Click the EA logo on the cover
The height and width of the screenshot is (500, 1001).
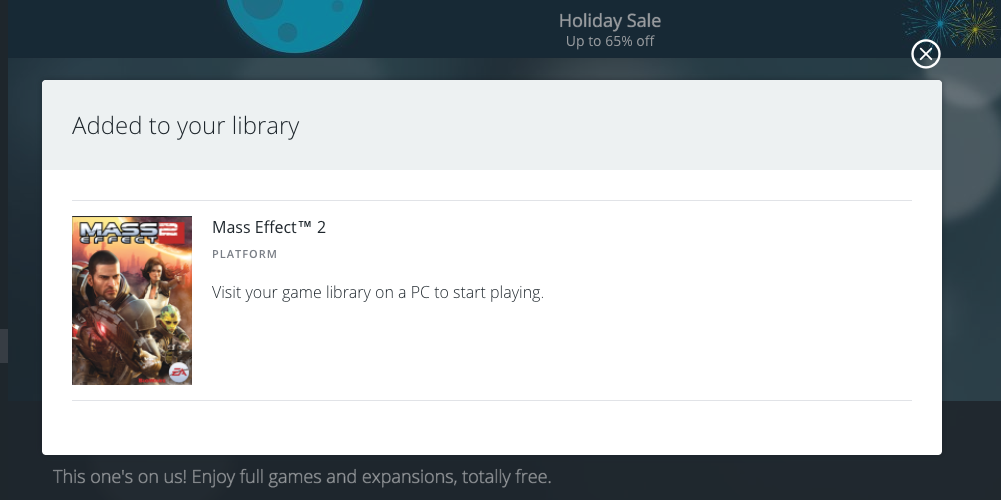pyautogui.click(x=179, y=371)
